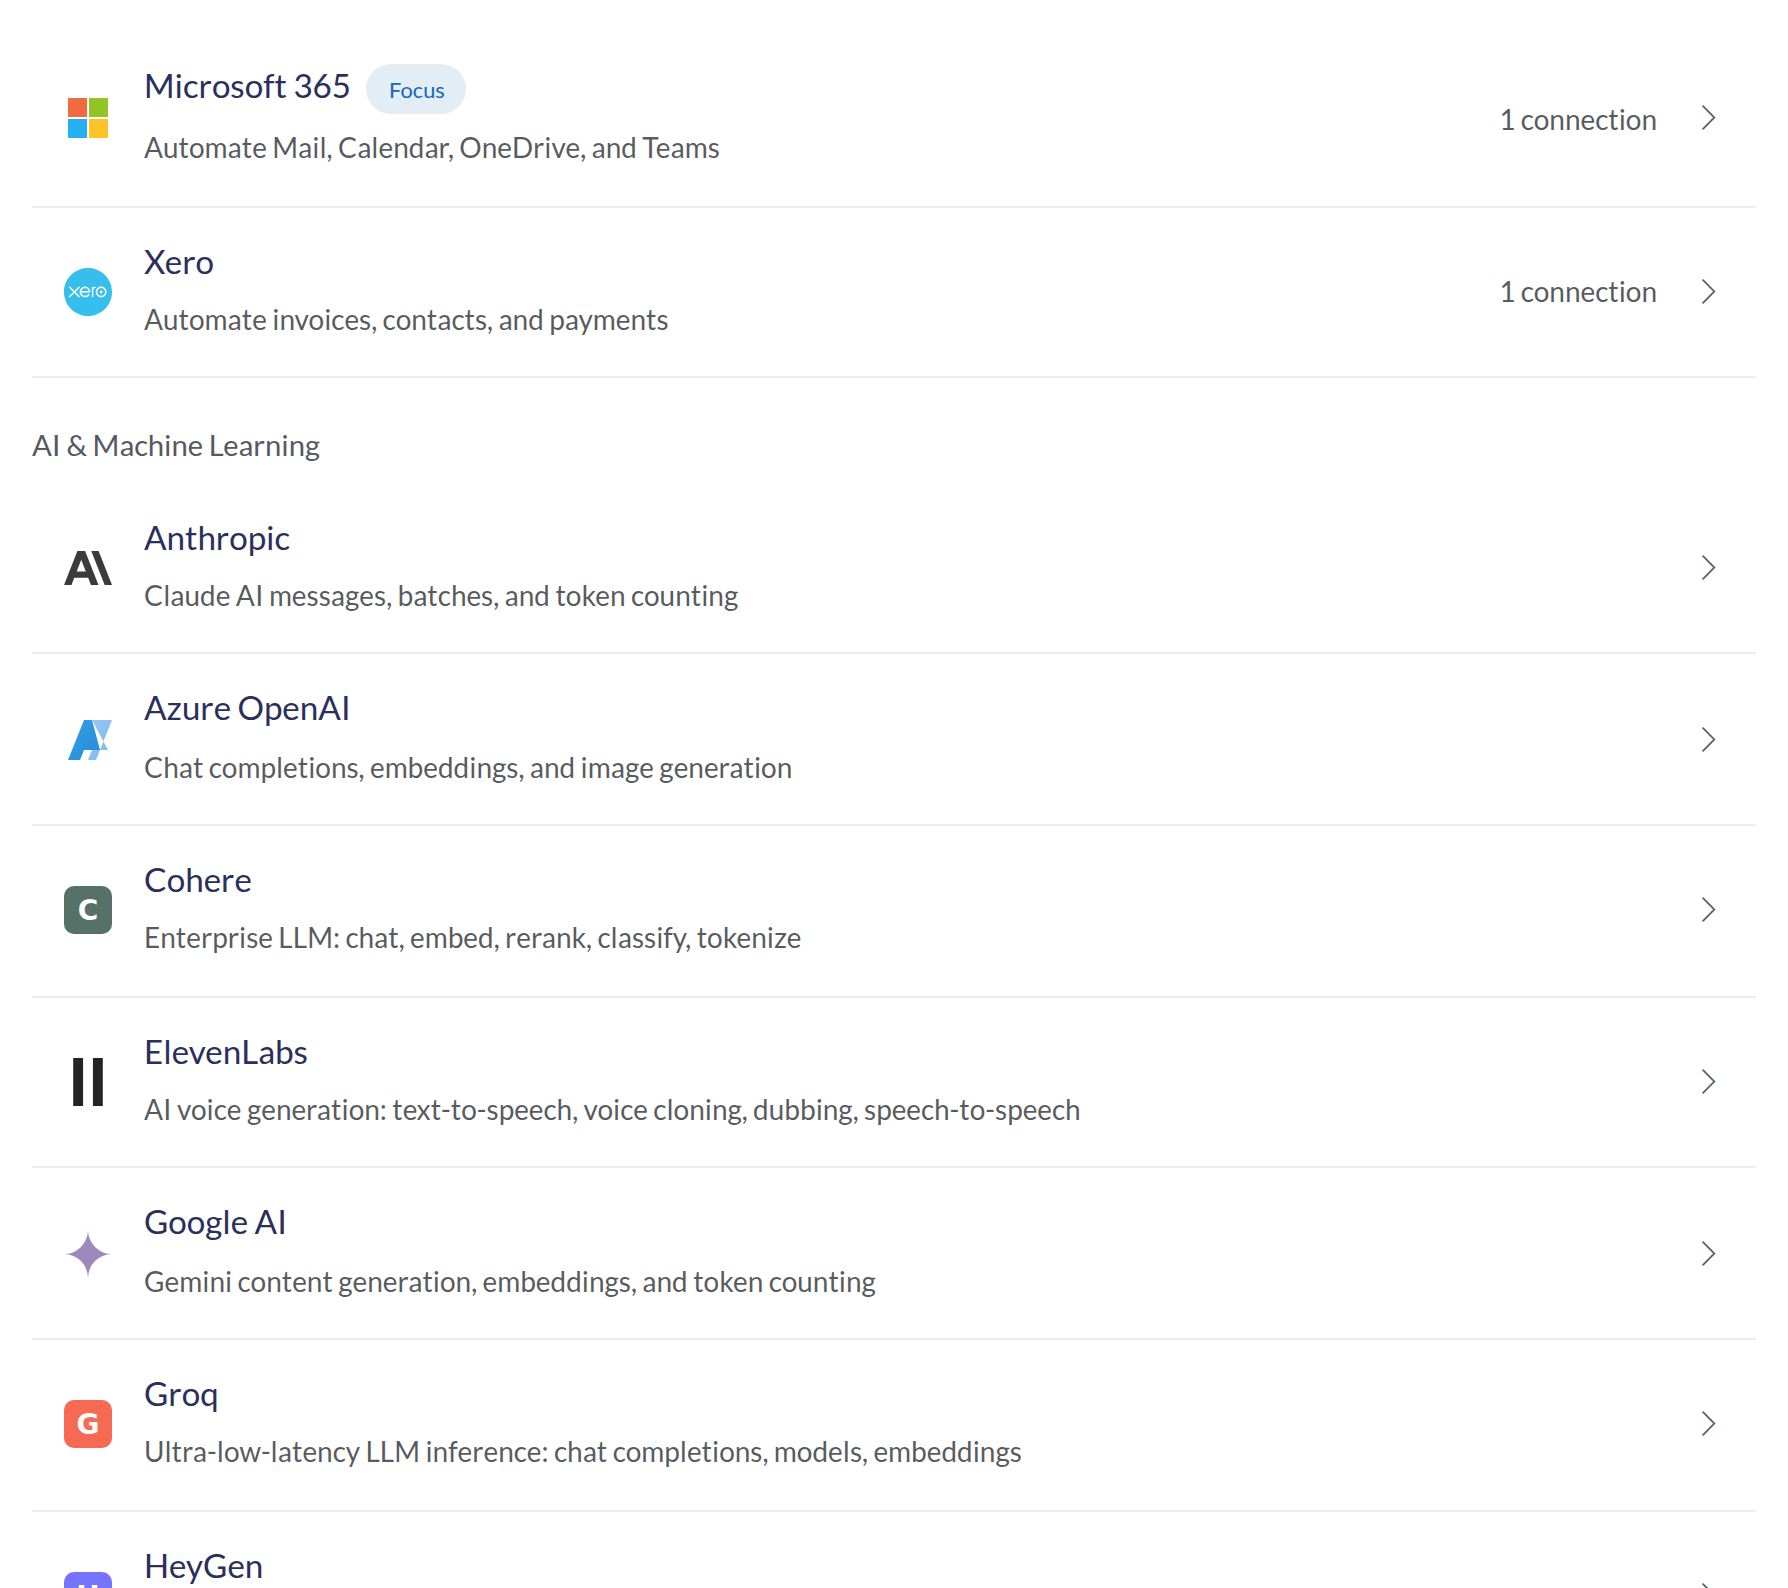Screen dimensions: 1788x1588
Task: Click 'Automate invoices, contacts, and payments' description
Action: (x=406, y=320)
